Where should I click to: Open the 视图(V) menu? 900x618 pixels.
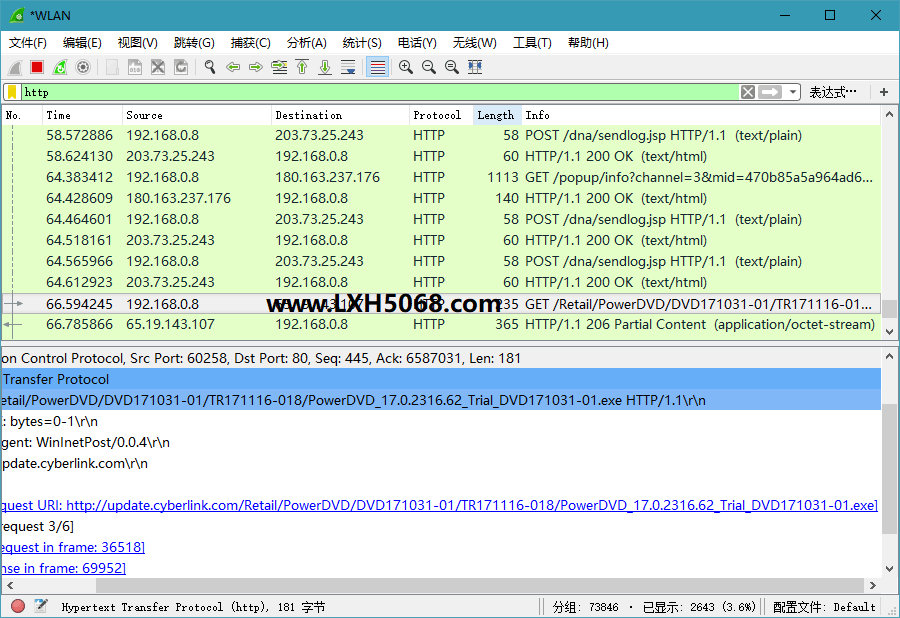[x=138, y=43]
